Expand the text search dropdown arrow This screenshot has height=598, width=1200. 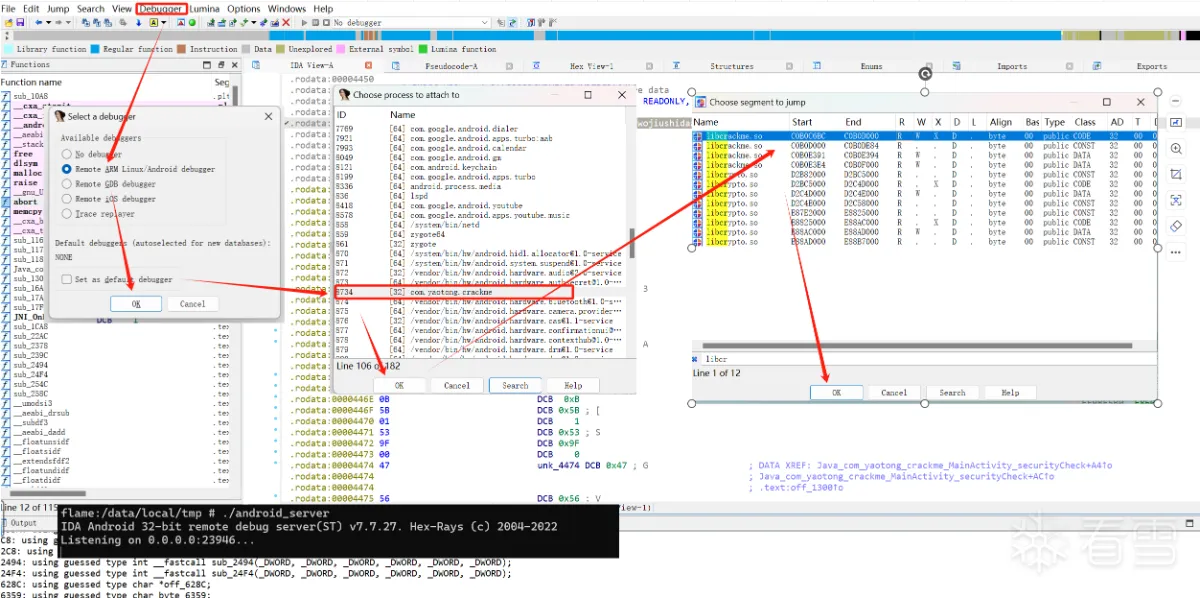(164, 22)
